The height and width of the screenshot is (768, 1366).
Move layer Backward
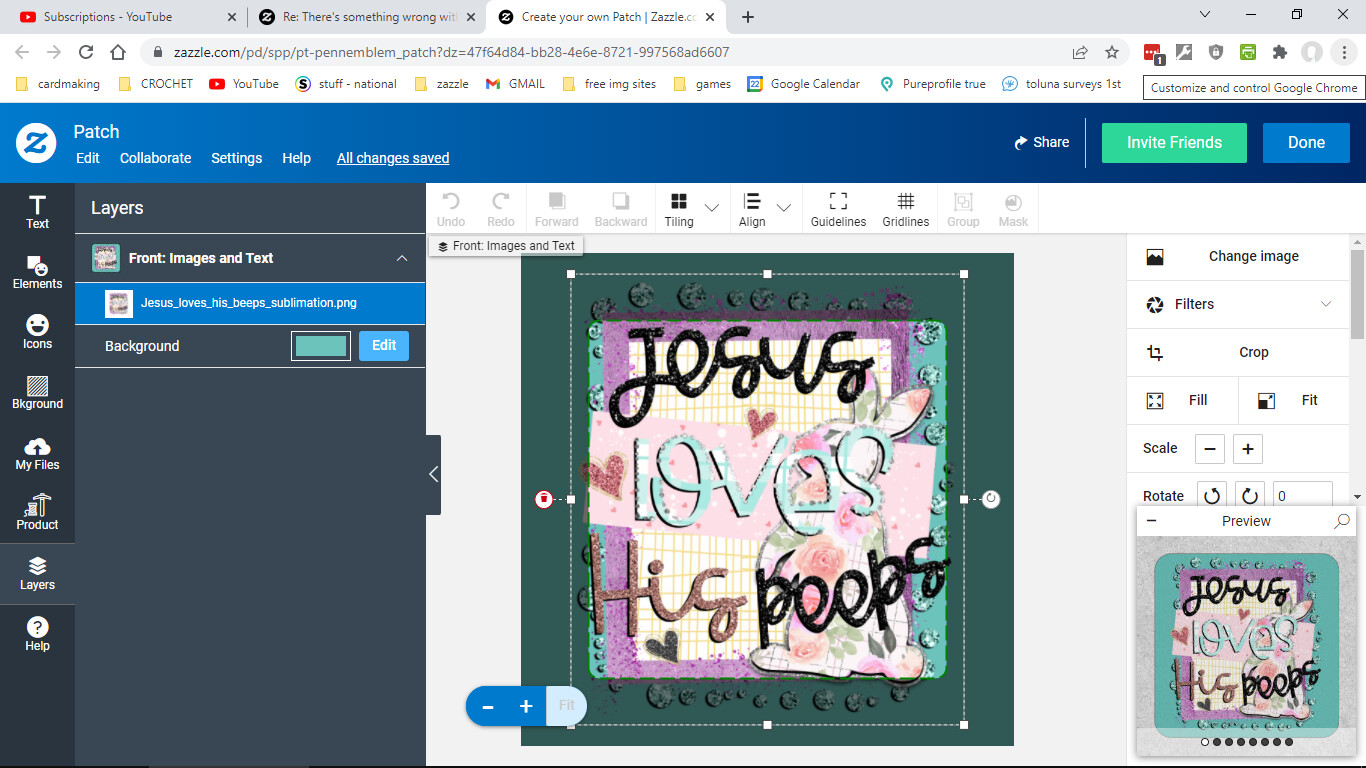pyautogui.click(x=621, y=209)
